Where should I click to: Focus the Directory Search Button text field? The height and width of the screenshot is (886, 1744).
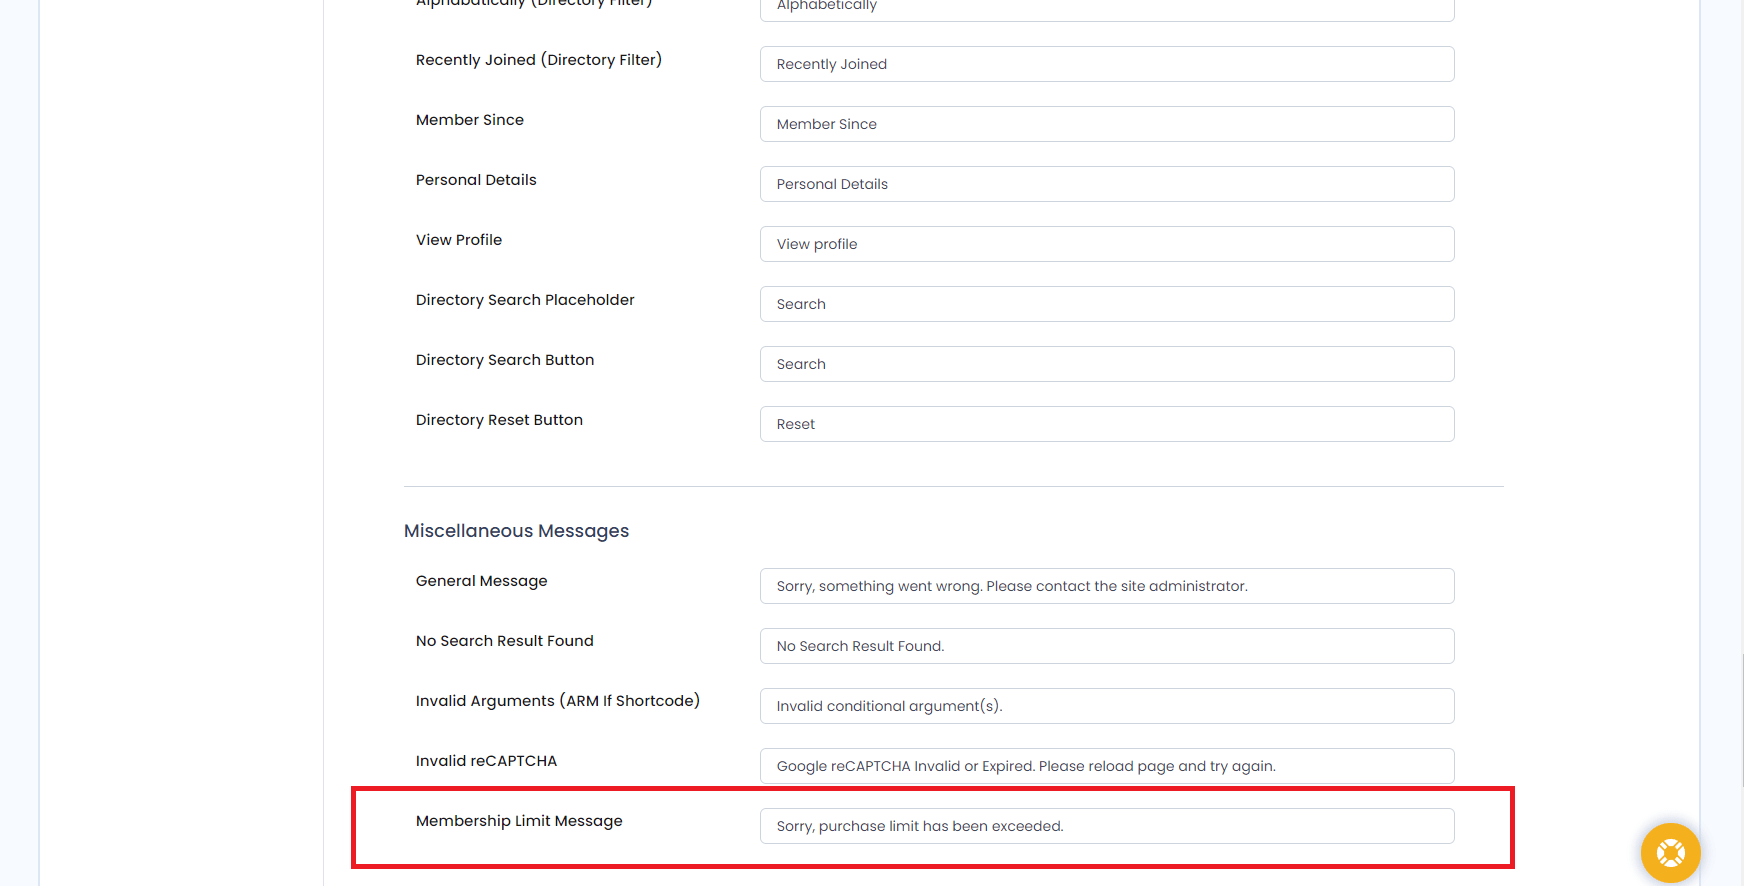point(1106,364)
